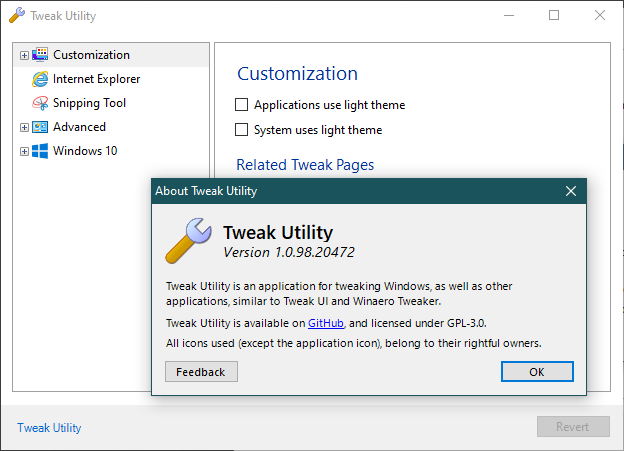Click the Revert button
The image size is (624, 451).
point(573,427)
